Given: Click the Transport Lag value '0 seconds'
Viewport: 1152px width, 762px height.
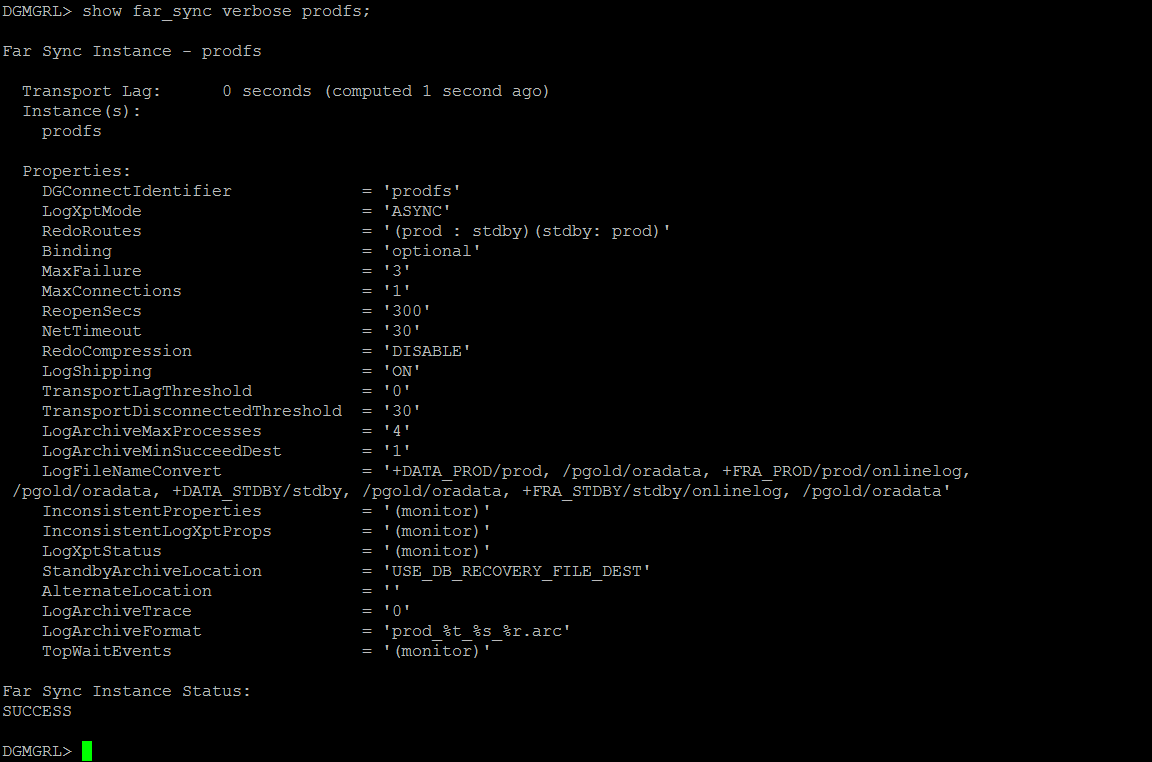Looking at the screenshot, I should pyautogui.click(x=267, y=91).
